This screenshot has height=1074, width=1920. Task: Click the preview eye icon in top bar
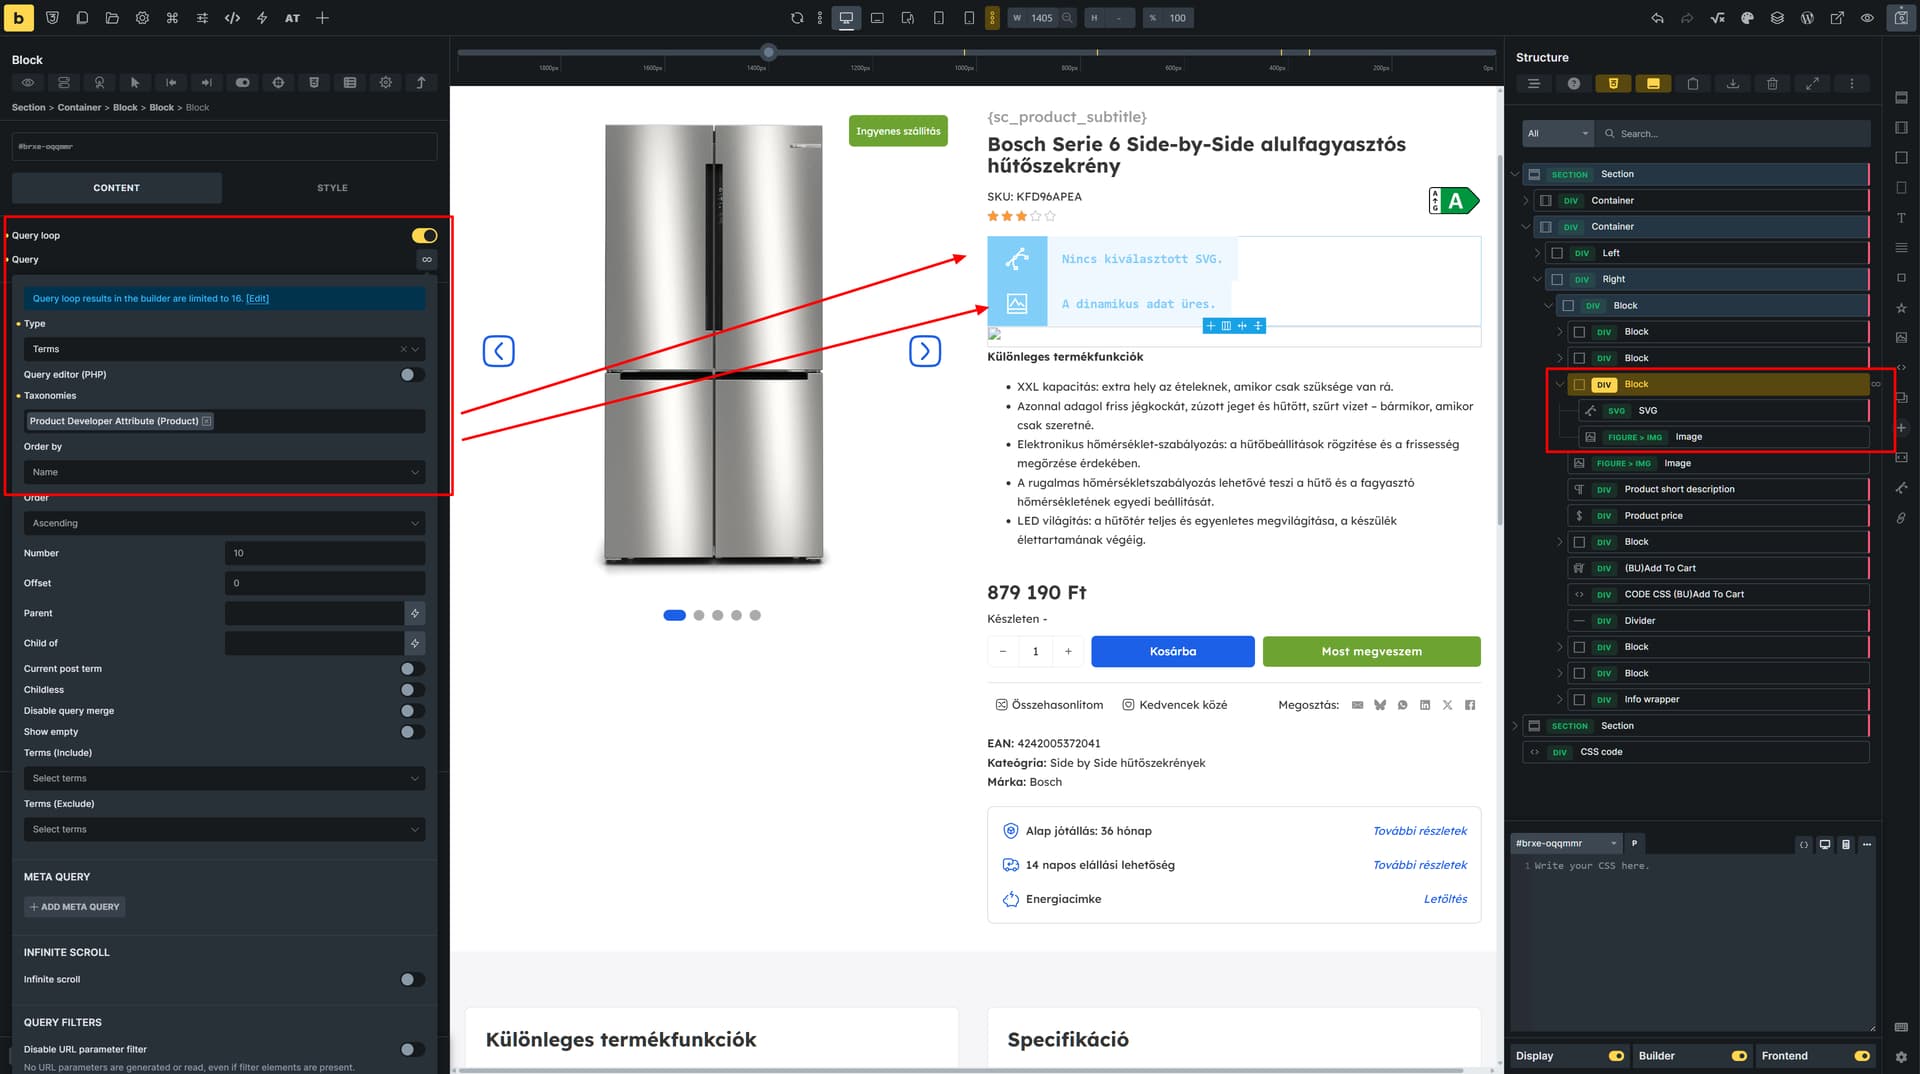click(1867, 18)
